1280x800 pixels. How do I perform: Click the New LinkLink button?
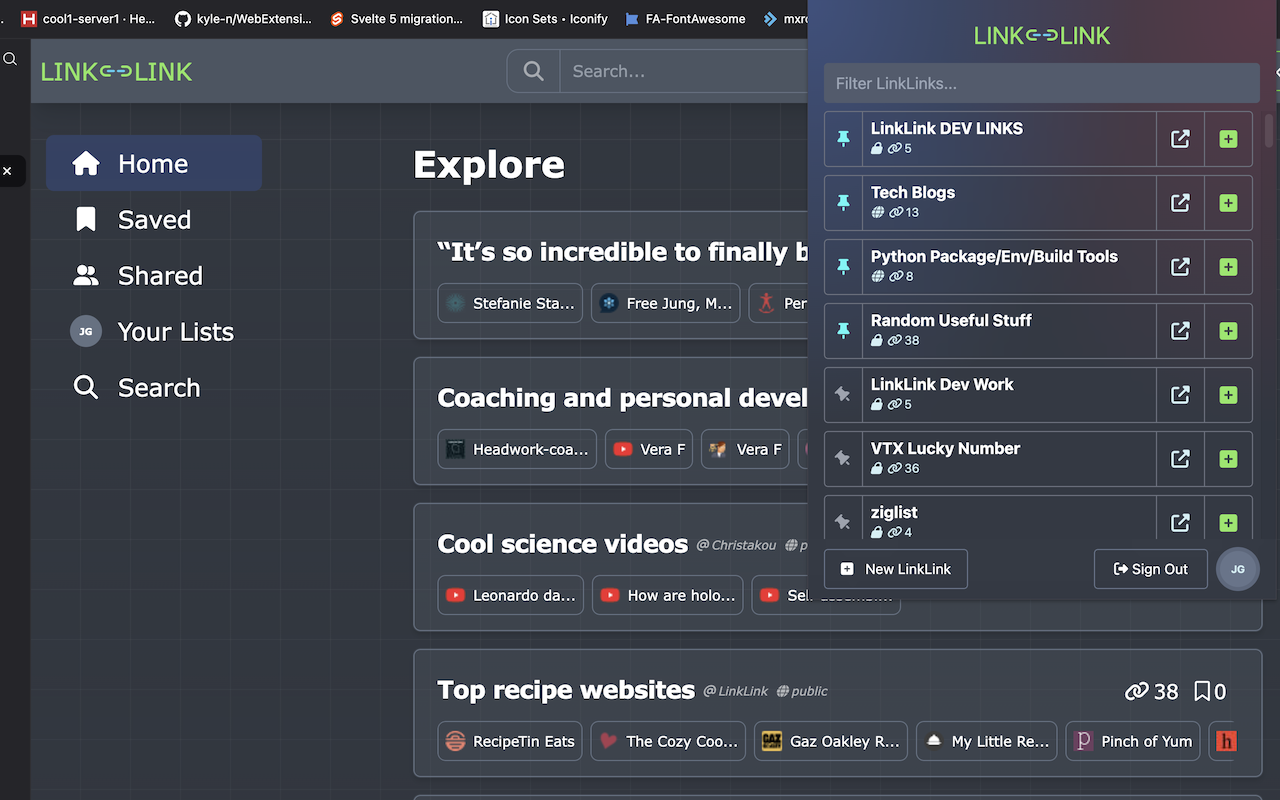point(895,569)
